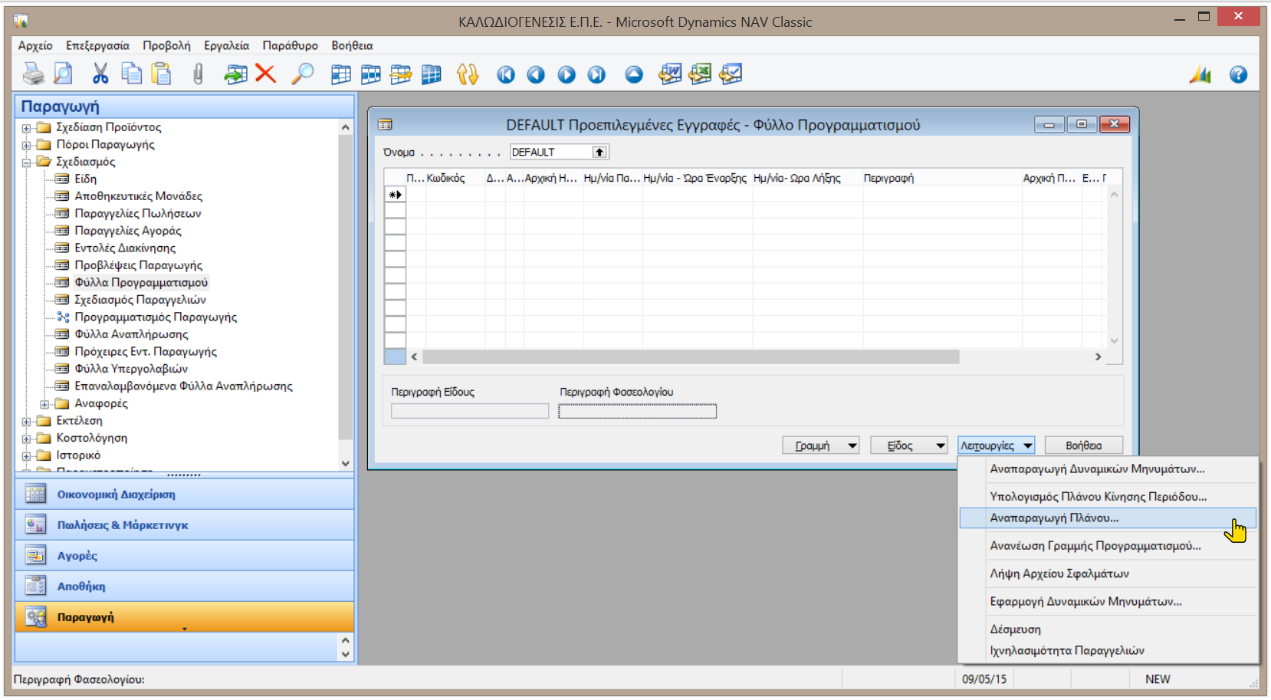Image resolution: width=1271 pixels, height=700 pixels.
Task: Open Είδη in the navigation tree
Action: pos(85,179)
